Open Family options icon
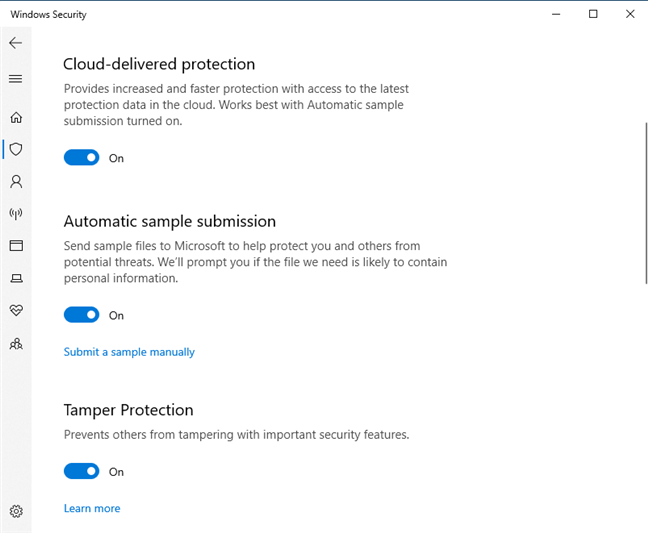Image resolution: width=648 pixels, height=533 pixels. click(x=15, y=343)
